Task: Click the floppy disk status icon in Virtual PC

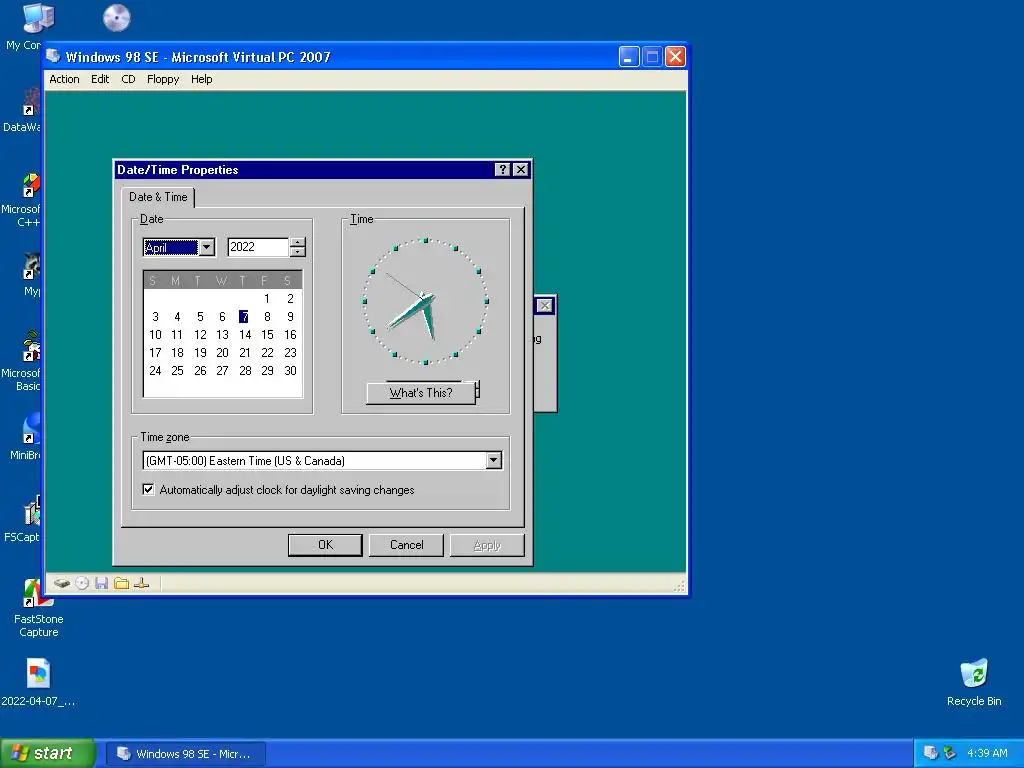Action: (x=101, y=583)
